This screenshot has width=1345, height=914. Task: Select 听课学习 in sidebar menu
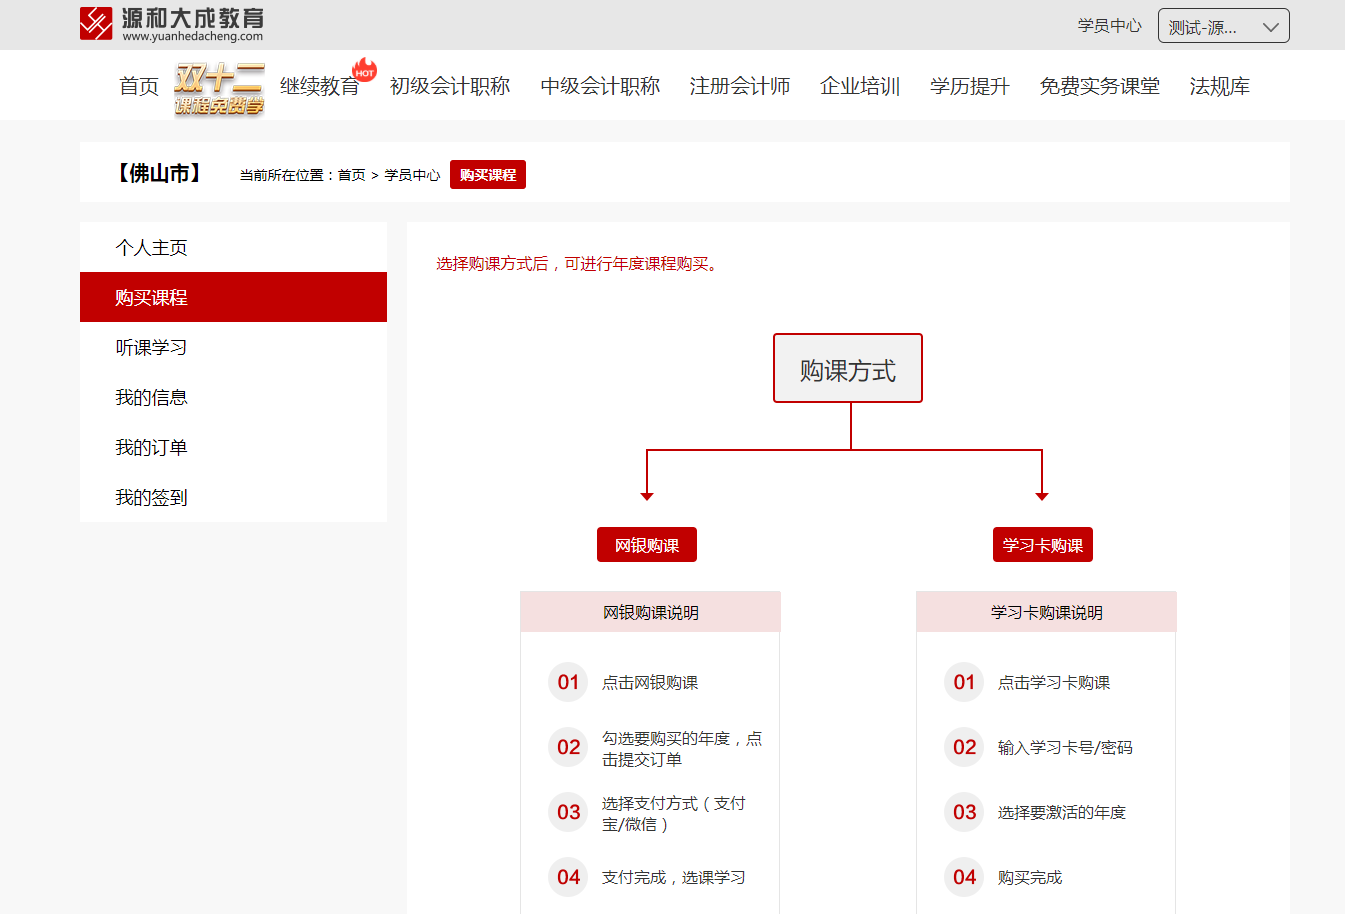pos(152,348)
